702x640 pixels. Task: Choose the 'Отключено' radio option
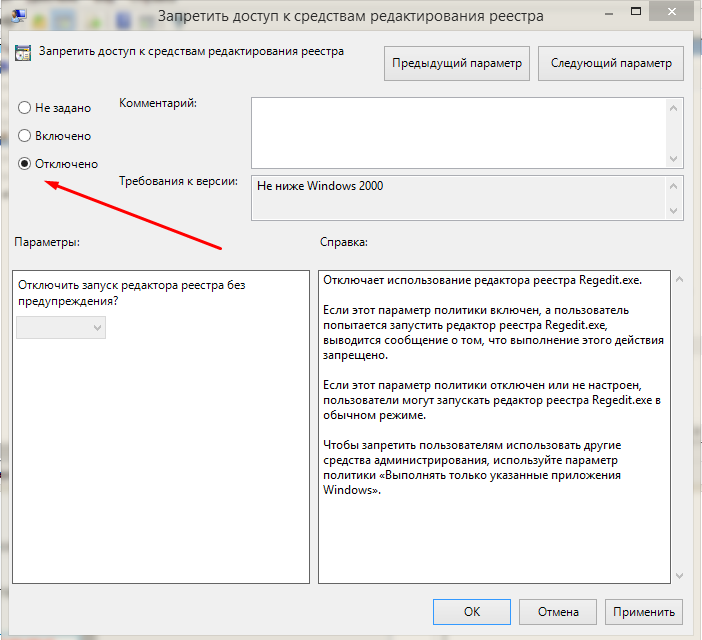[x=25, y=164]
